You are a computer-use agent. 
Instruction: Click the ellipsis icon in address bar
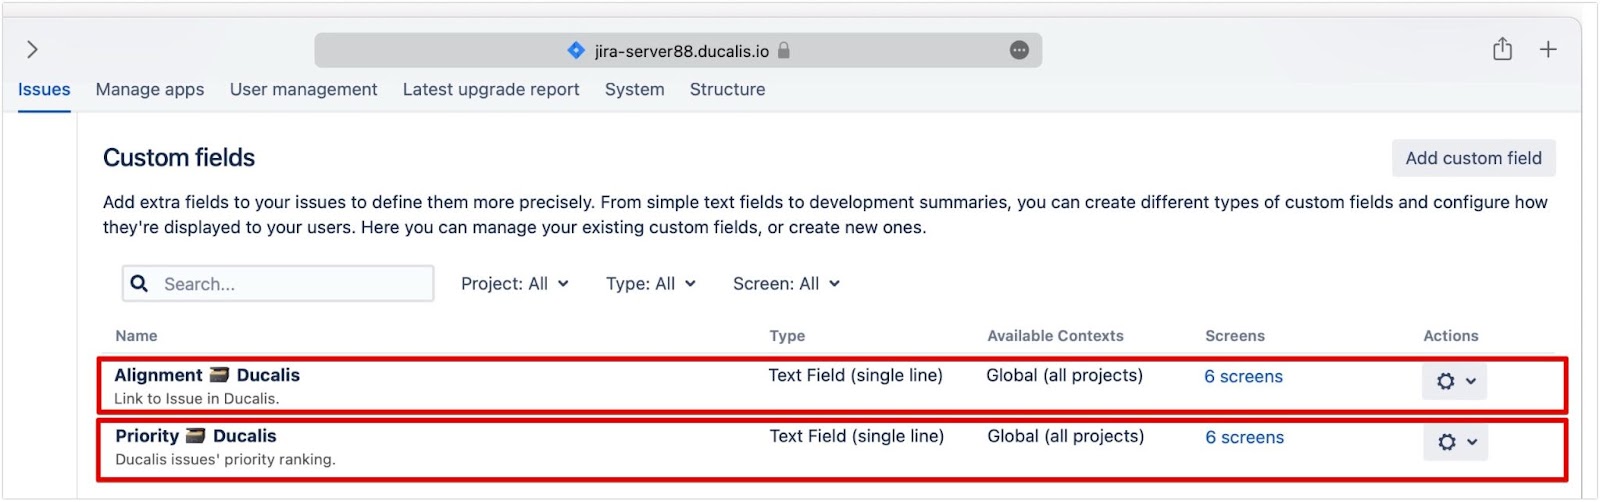[x=1019, y=50]
